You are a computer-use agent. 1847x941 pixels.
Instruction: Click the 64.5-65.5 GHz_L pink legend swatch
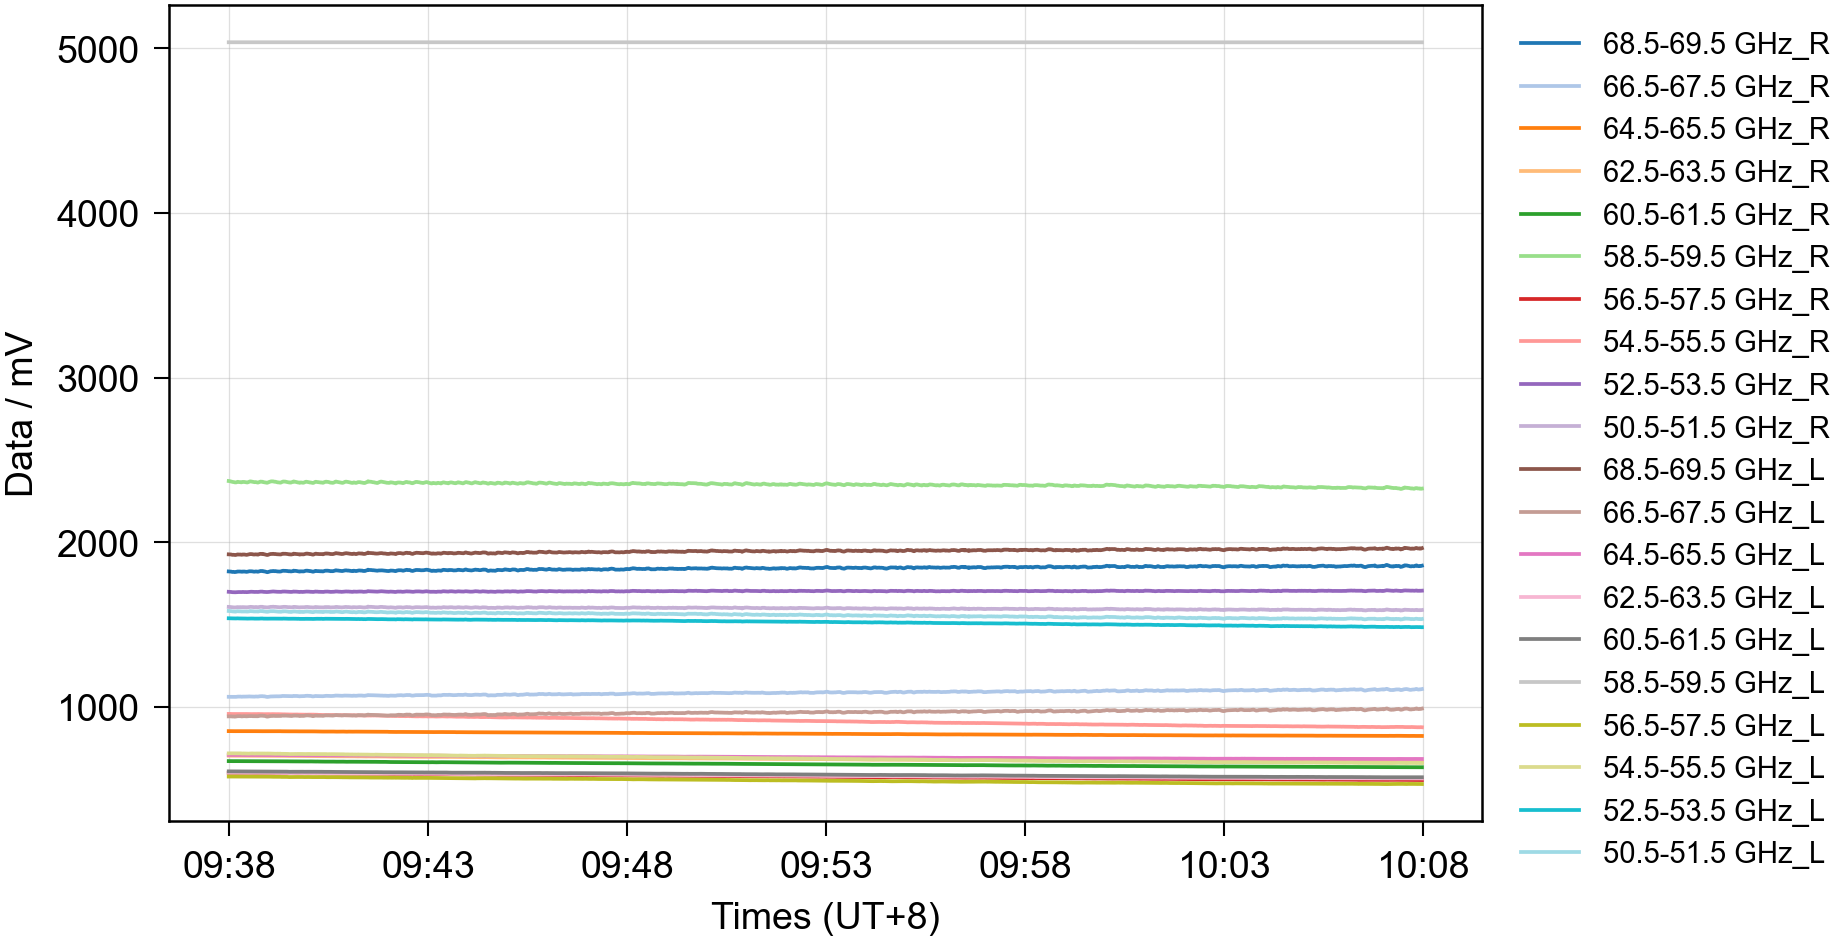tap(1549, 554)
